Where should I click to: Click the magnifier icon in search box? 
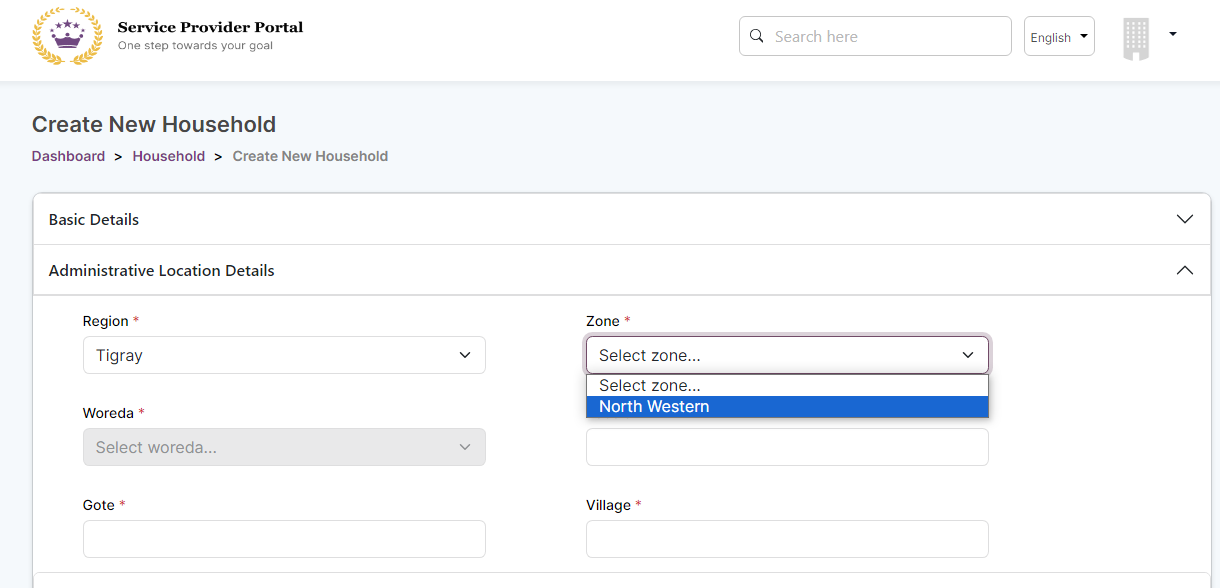click(756, 36)
